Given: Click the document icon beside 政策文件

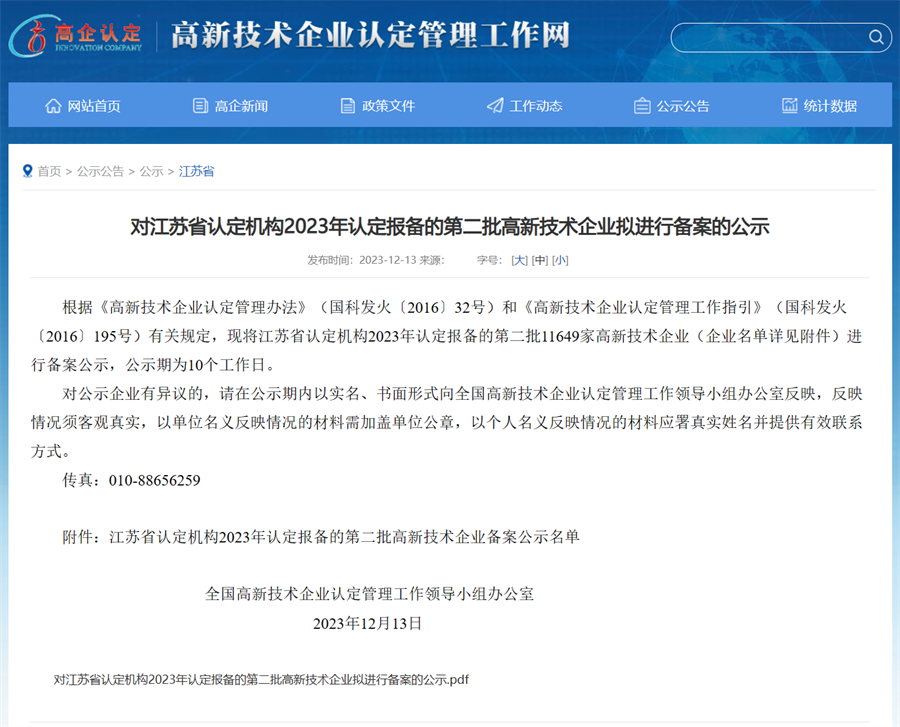Looking at the screenshot, I should pyautogui.click(x=348, y=106).
